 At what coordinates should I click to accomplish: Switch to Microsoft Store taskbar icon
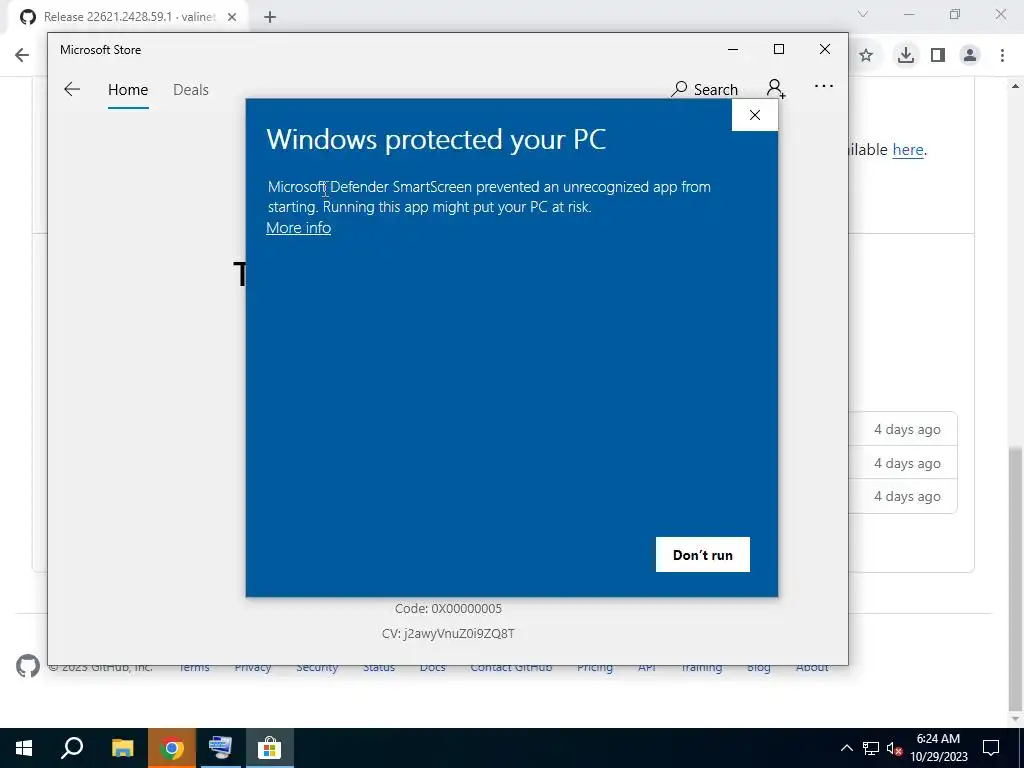[x=269, y=748]
